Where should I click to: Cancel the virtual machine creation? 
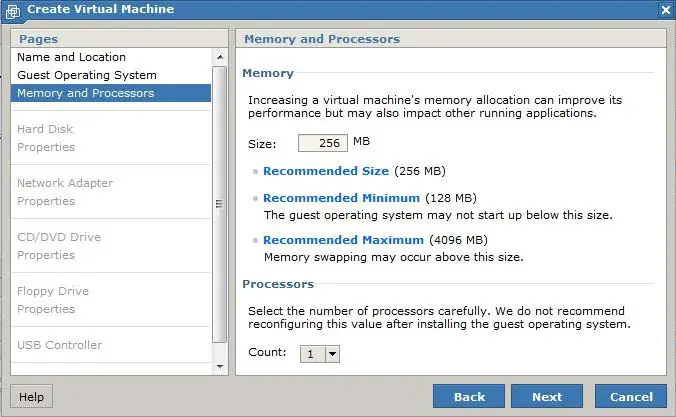pyautogui.click(x=631, y=396)
